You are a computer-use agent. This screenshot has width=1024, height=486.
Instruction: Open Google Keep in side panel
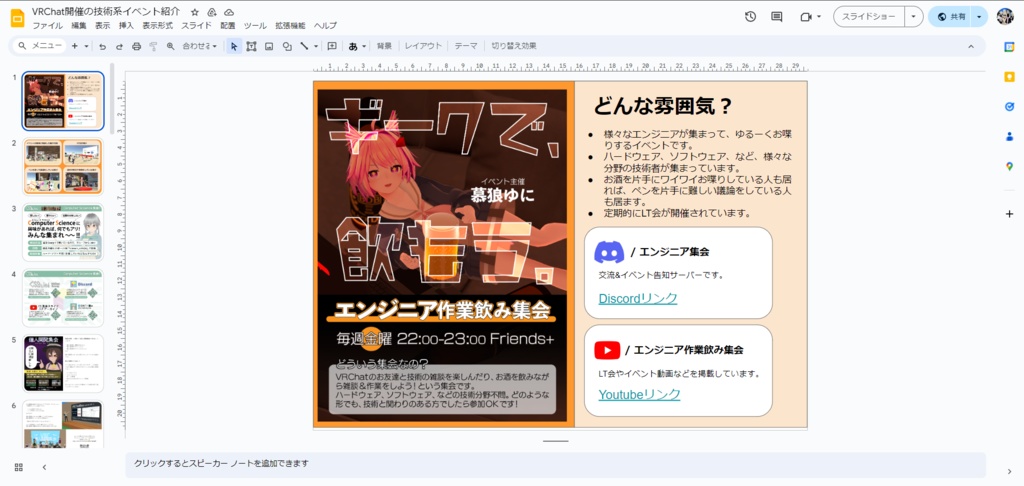(1009, 77)
